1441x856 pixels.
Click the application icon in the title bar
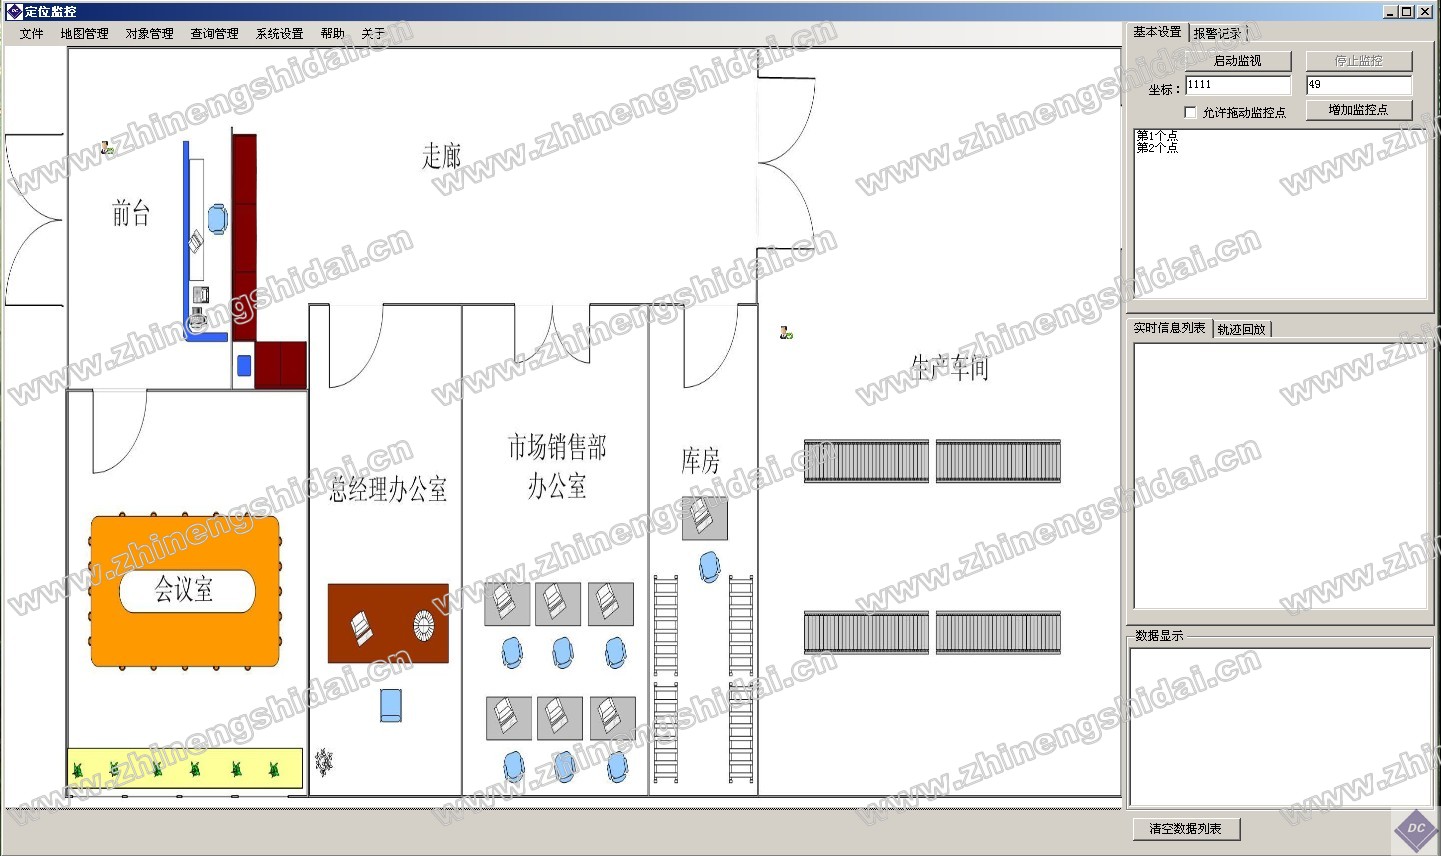[x=13, y=11]
